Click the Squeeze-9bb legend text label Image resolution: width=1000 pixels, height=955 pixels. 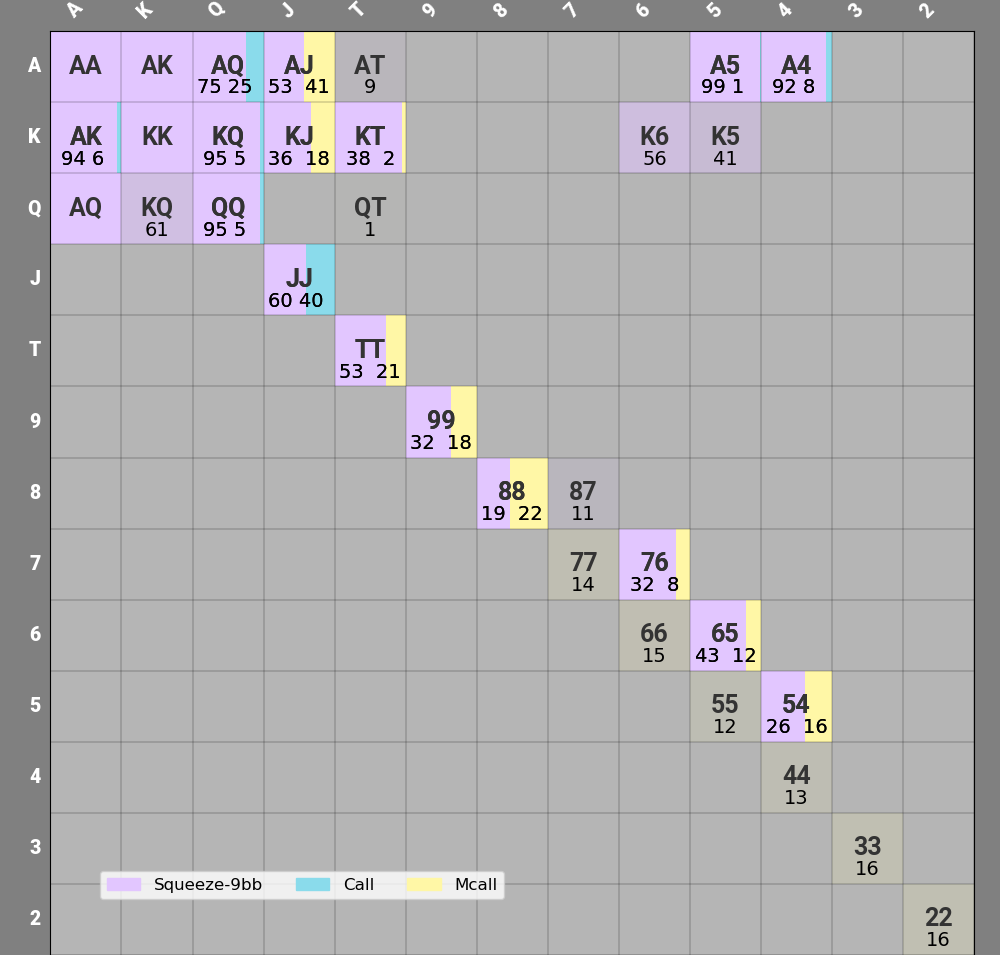pyautogui.click(x=208, y=885)
